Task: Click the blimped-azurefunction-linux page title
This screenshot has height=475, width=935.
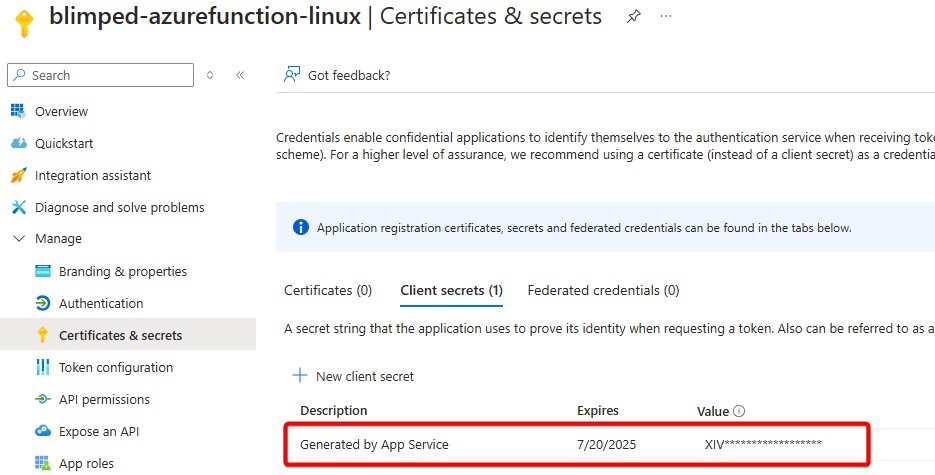Action: pos(205,16)
